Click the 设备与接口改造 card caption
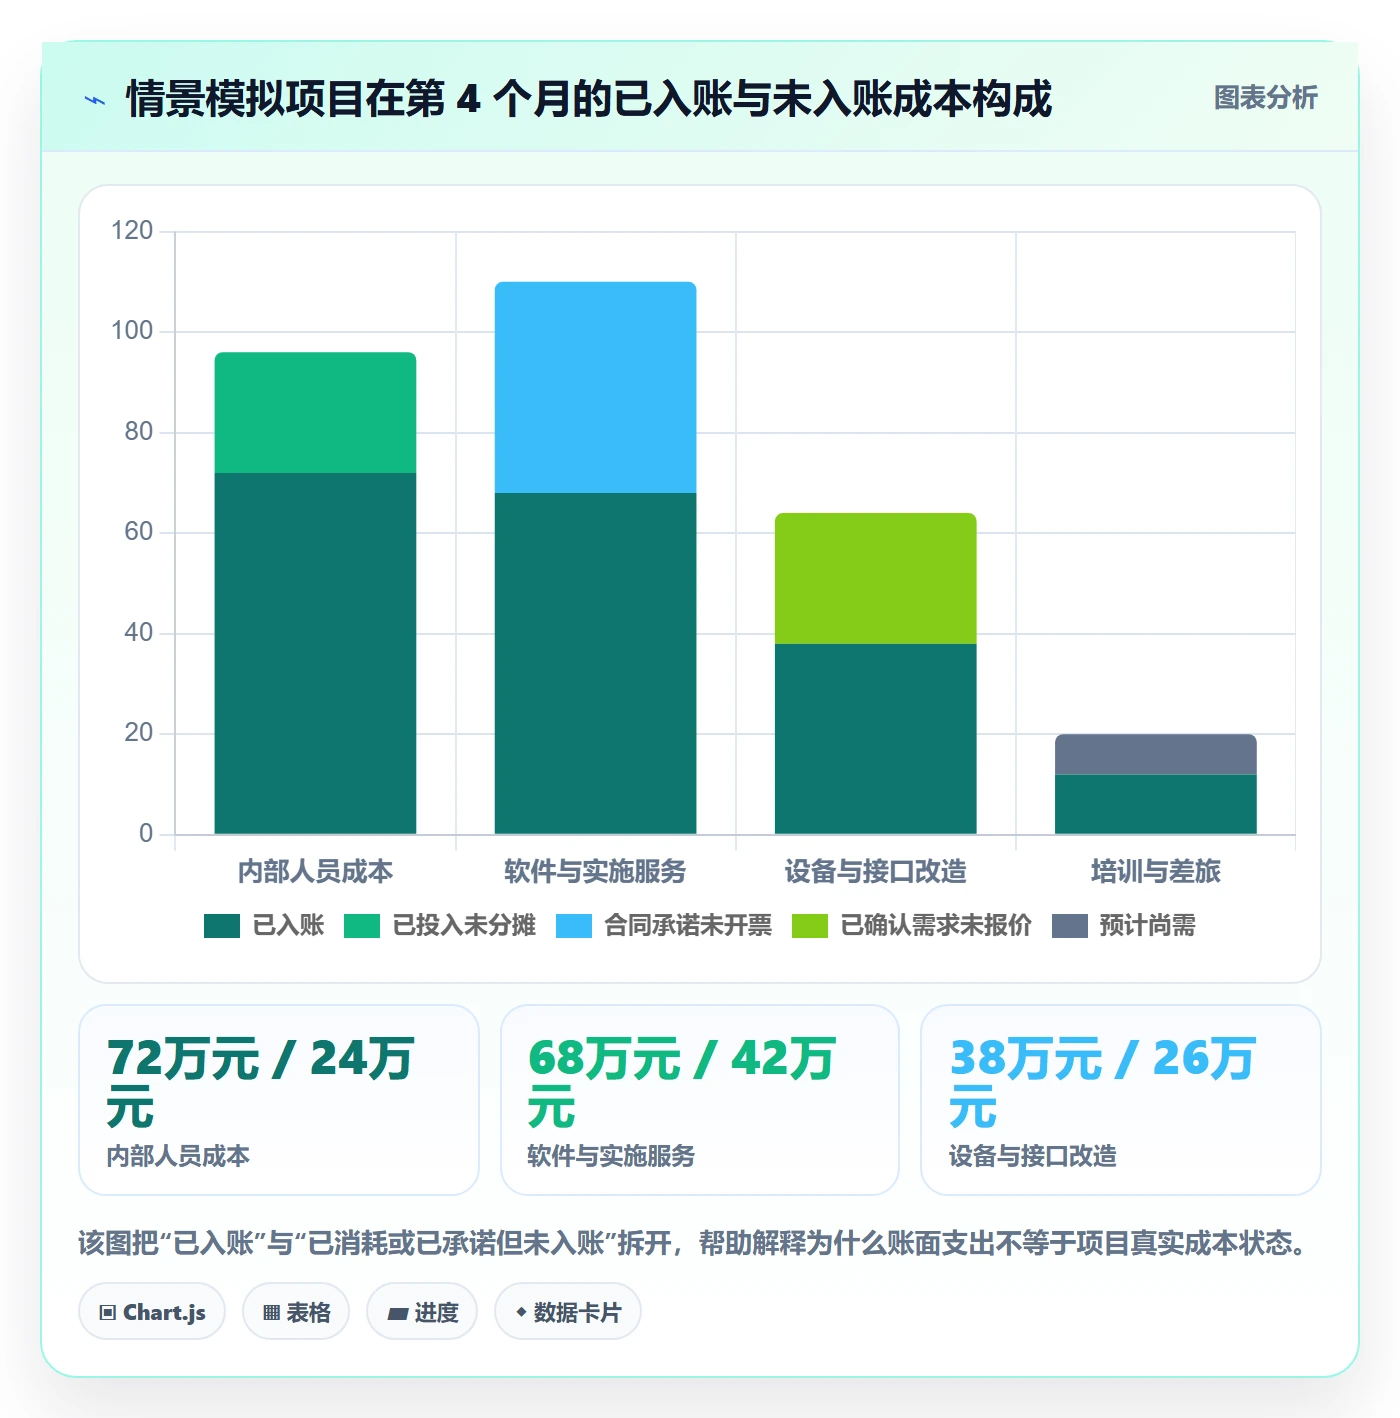 point(1033,1156)
